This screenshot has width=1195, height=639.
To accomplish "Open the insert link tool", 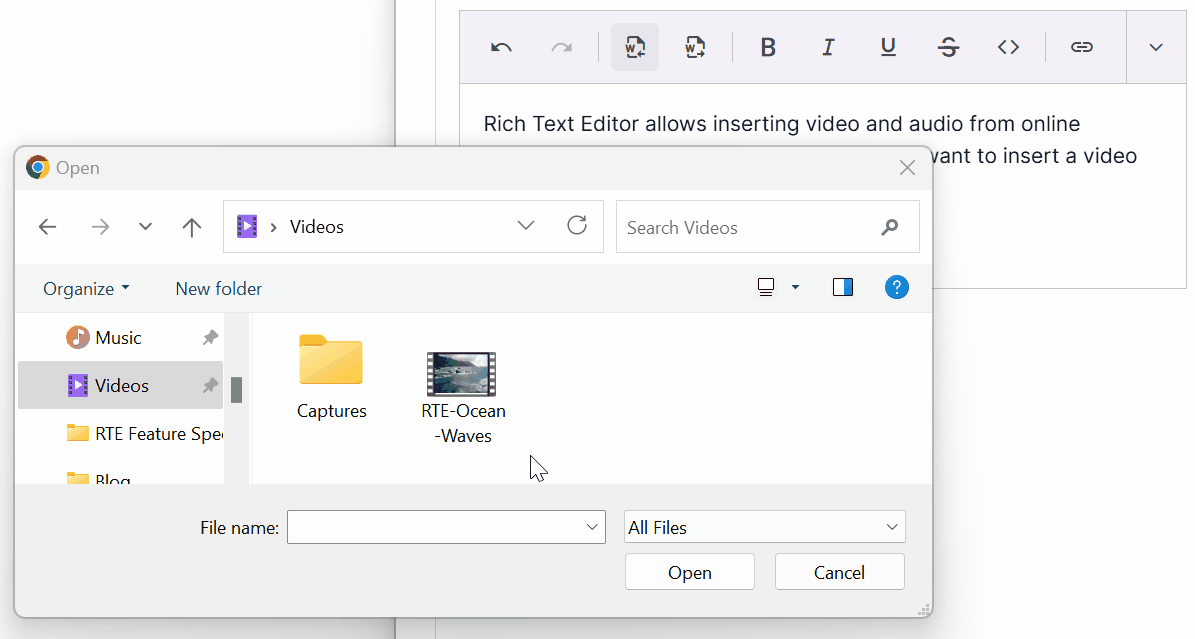I will coord(1081,46).
